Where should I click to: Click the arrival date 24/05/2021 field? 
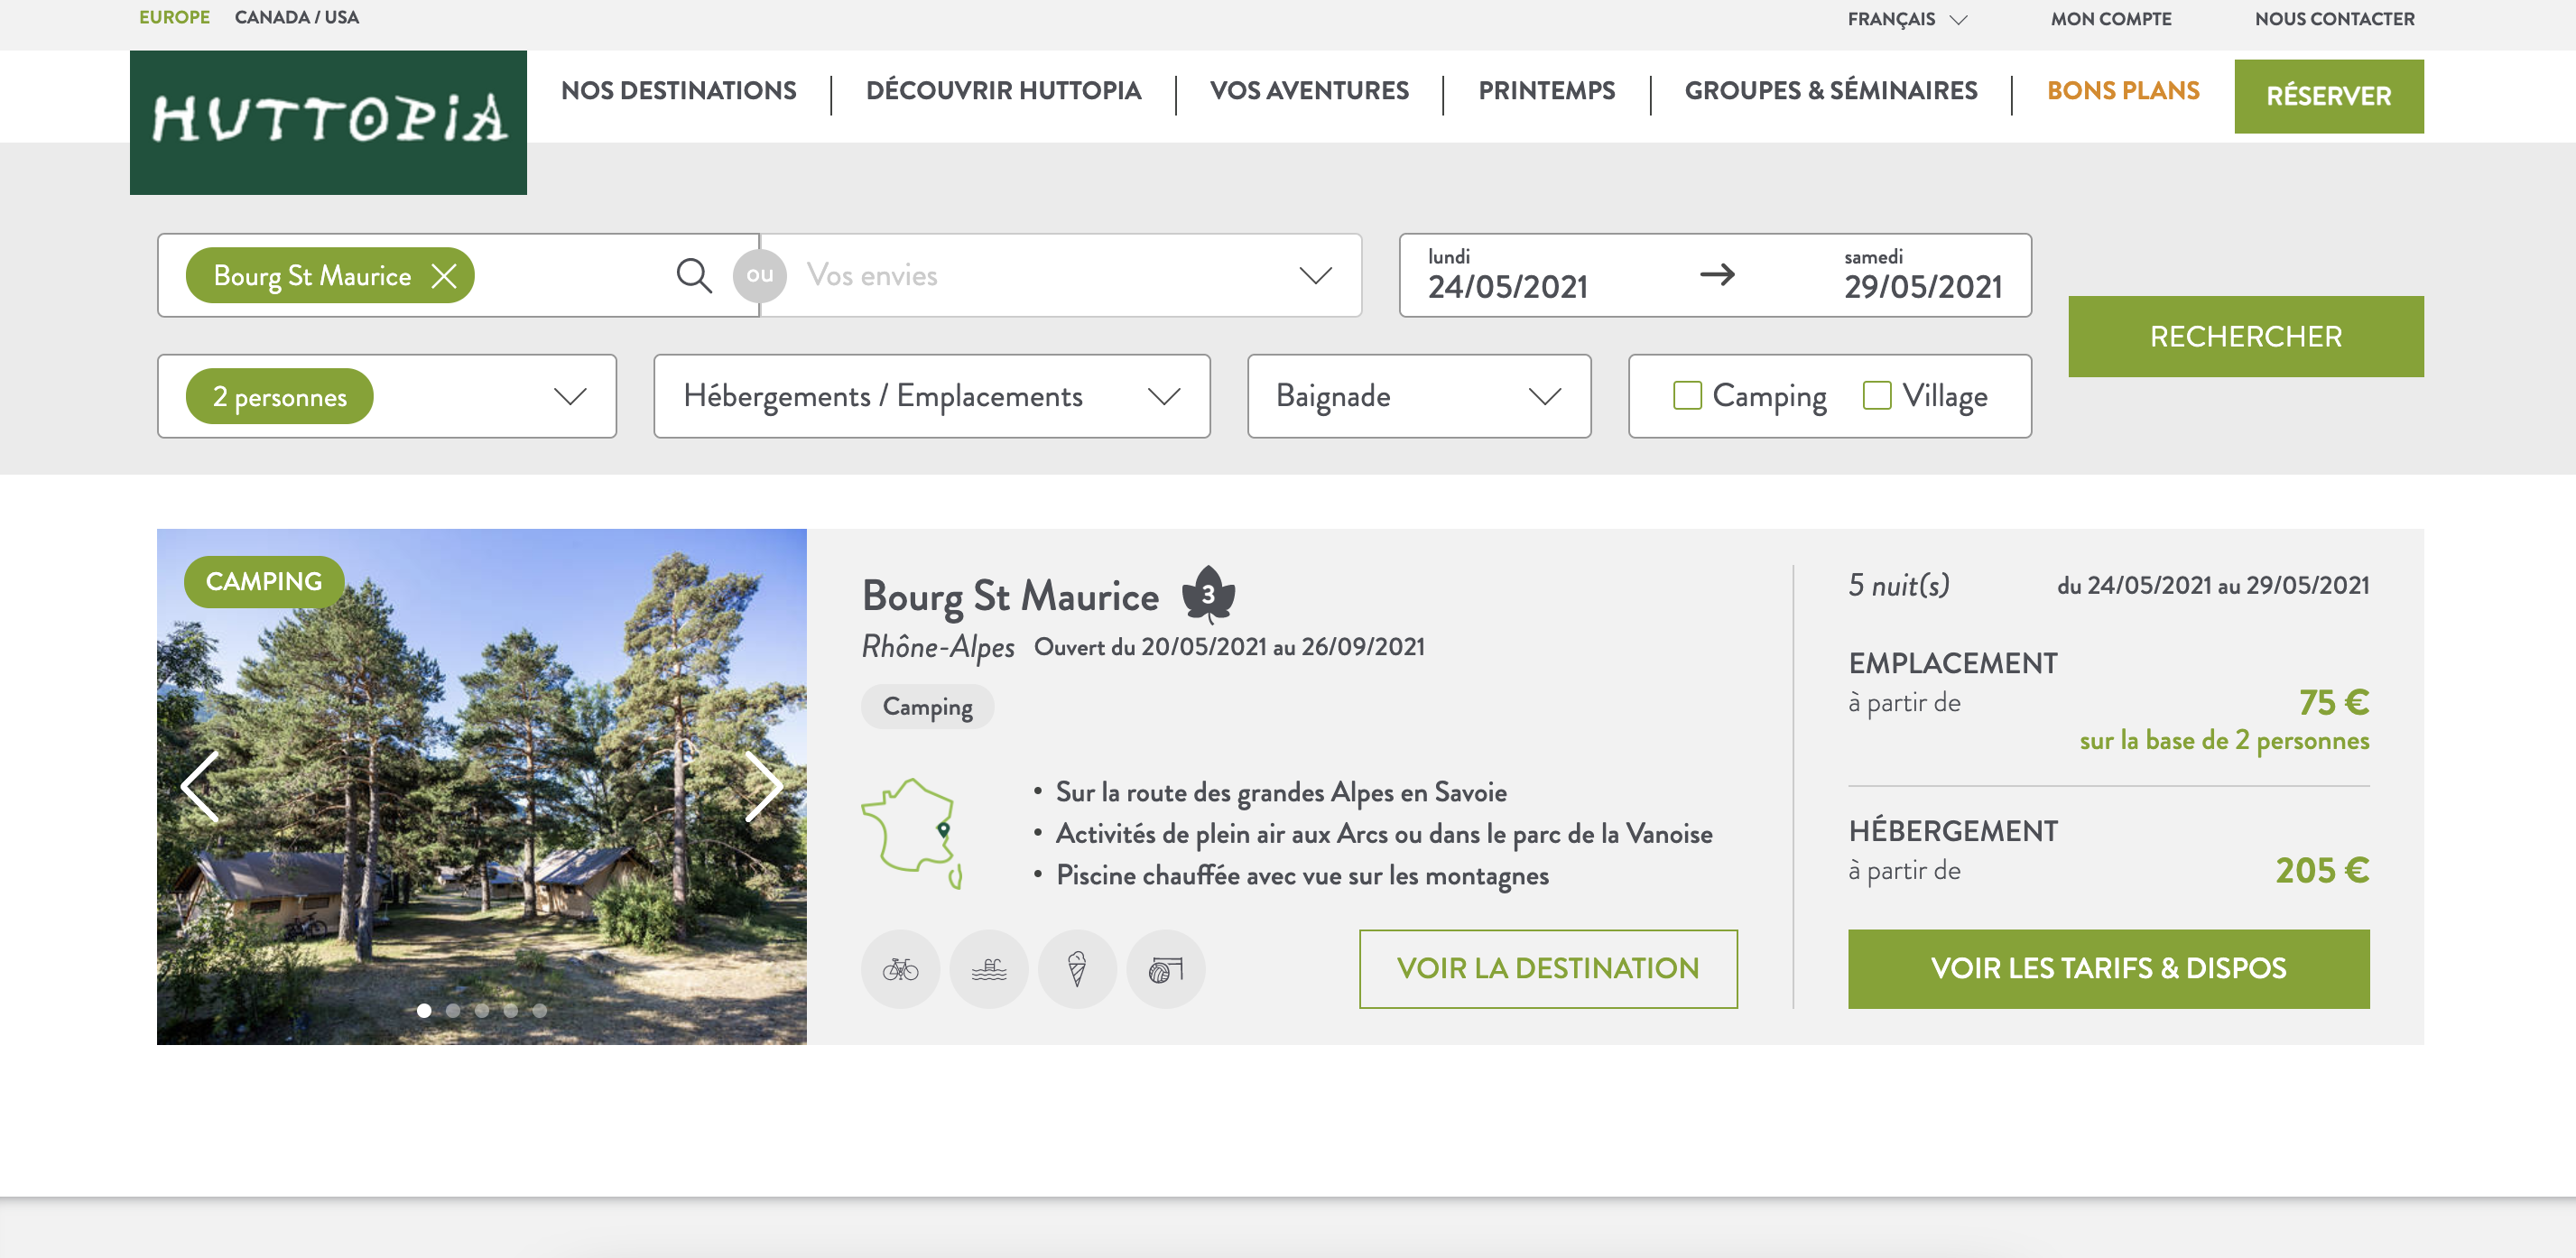(x=1508, y=275)
